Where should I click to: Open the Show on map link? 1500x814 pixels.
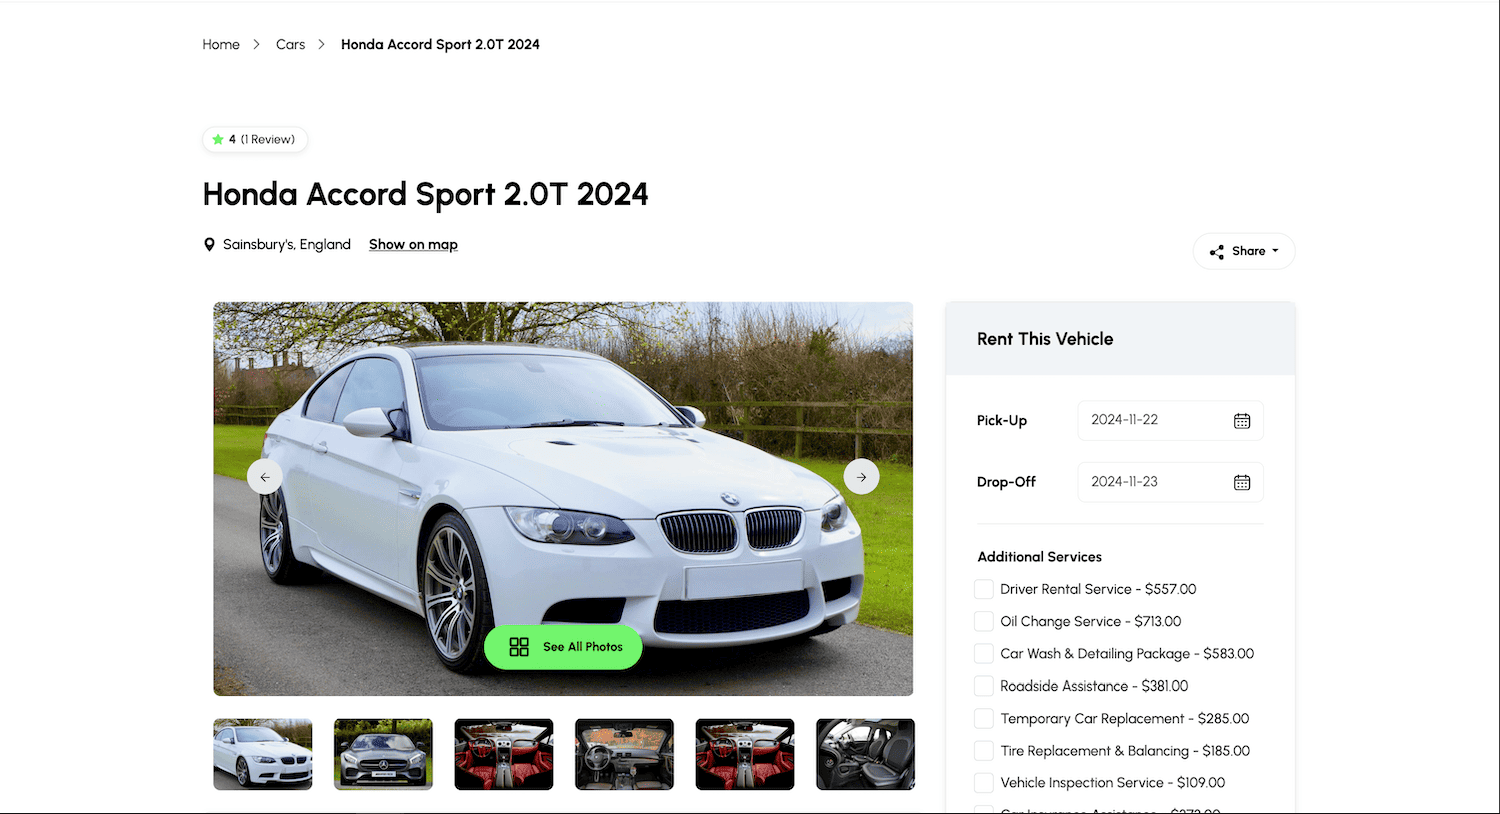pyautogui.click(x=413, y=244)
